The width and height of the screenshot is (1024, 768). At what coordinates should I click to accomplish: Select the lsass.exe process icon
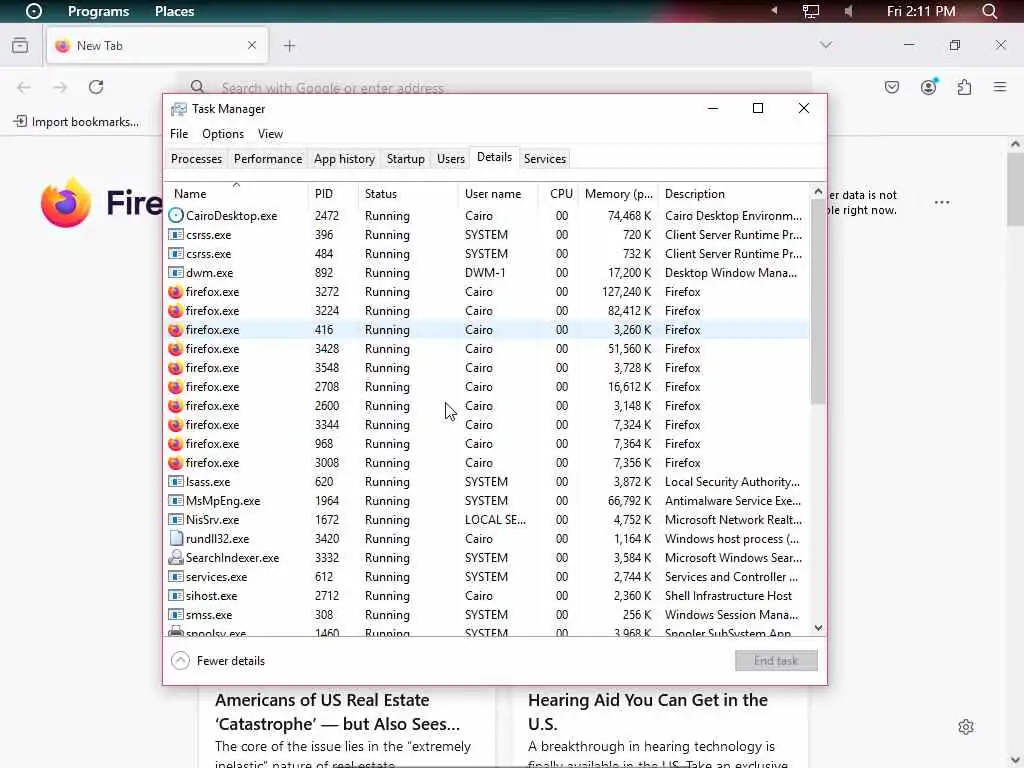coord(176,482)
